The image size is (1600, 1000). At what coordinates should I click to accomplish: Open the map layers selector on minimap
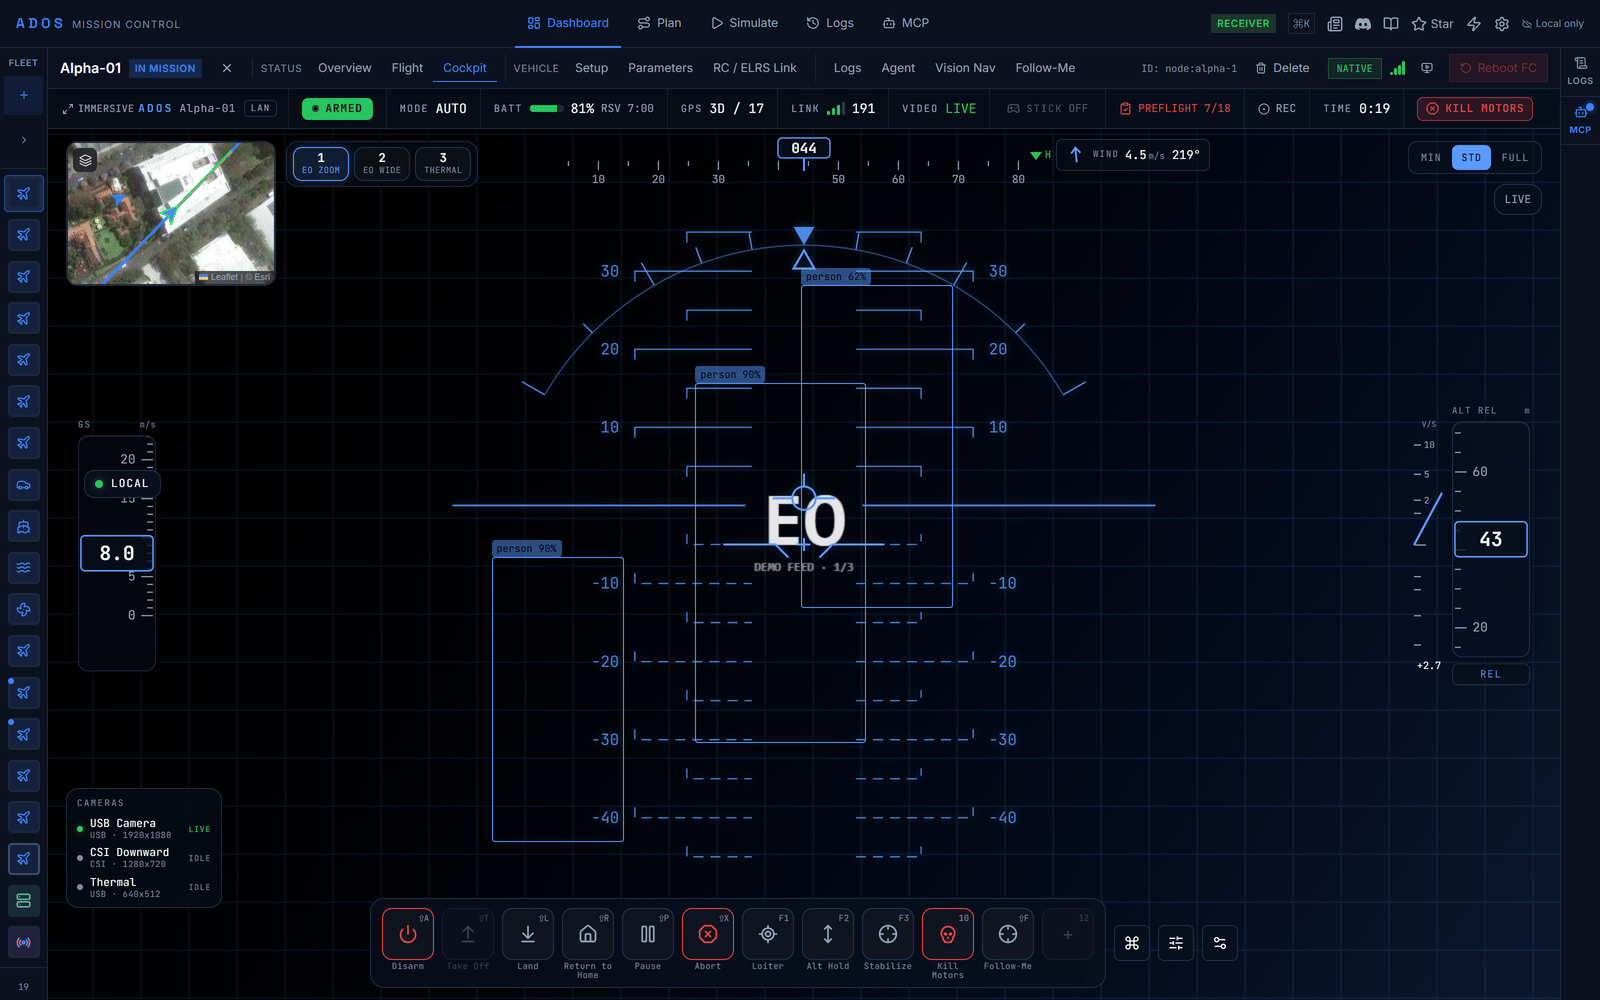pyautogui.click(x=86, y=160)
